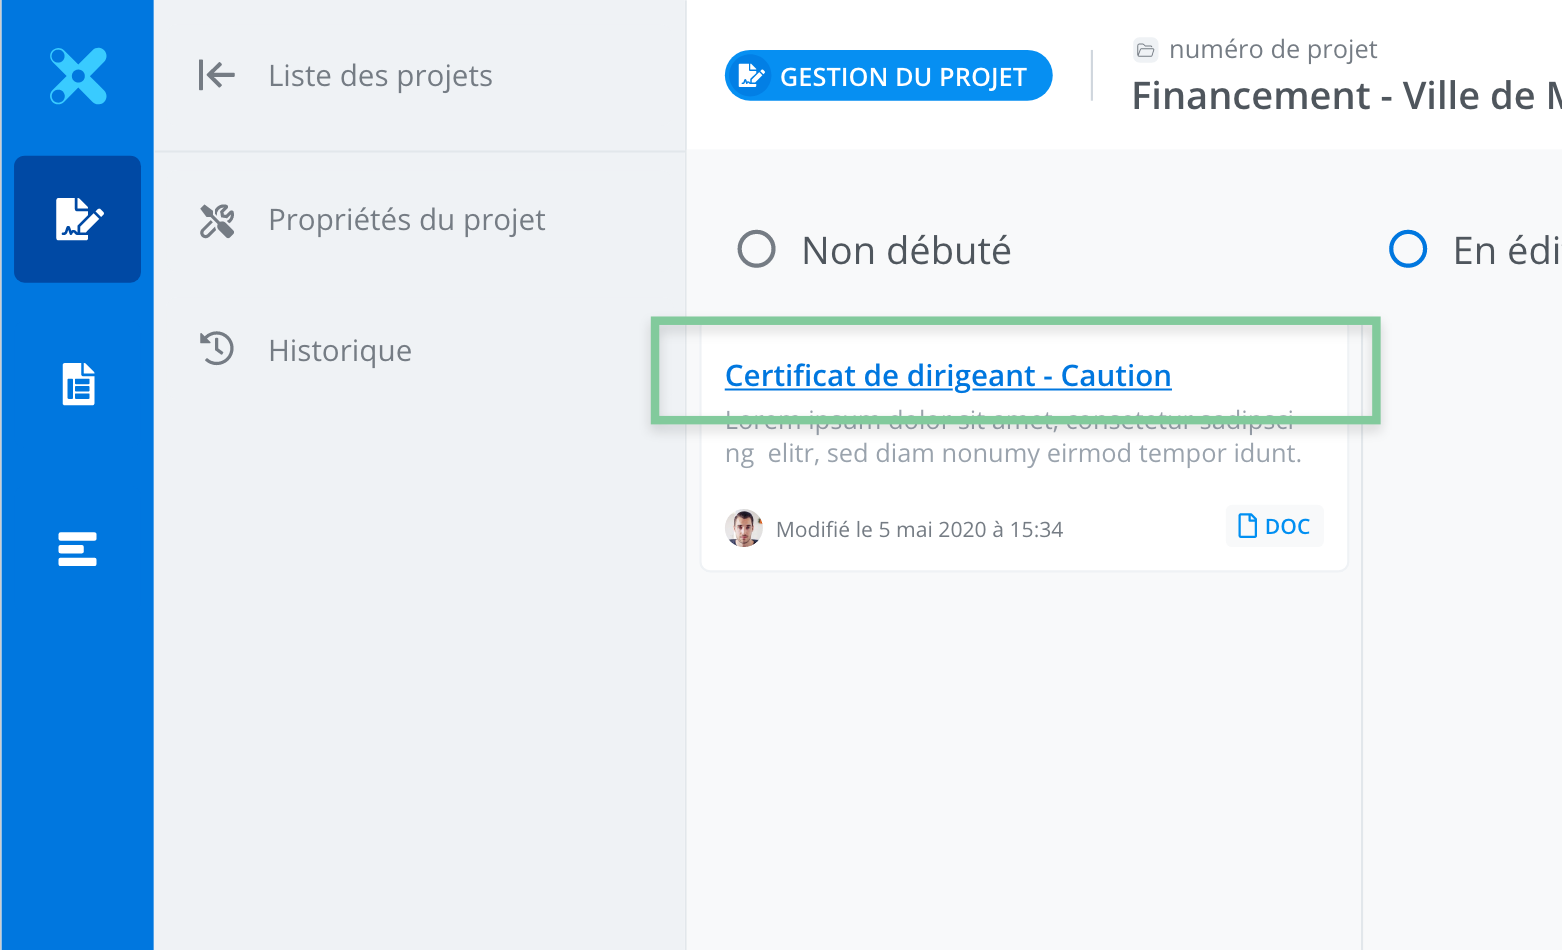The image size is (1562, 950).
Task: Click the icon inside the Gestion du projet button
Action: click(x=751, y=76)
